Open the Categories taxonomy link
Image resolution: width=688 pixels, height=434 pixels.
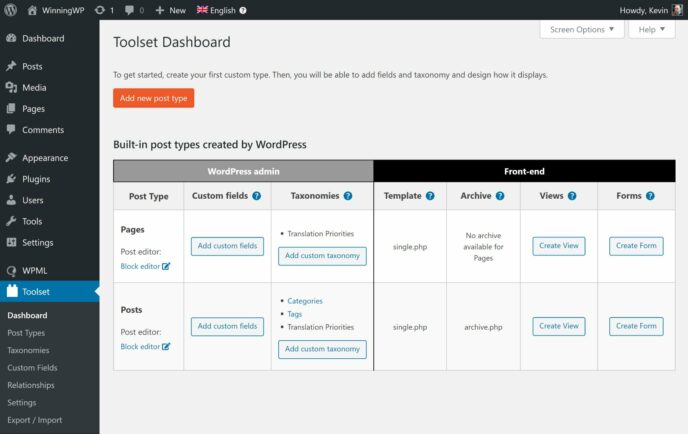[x=305, y=301]
